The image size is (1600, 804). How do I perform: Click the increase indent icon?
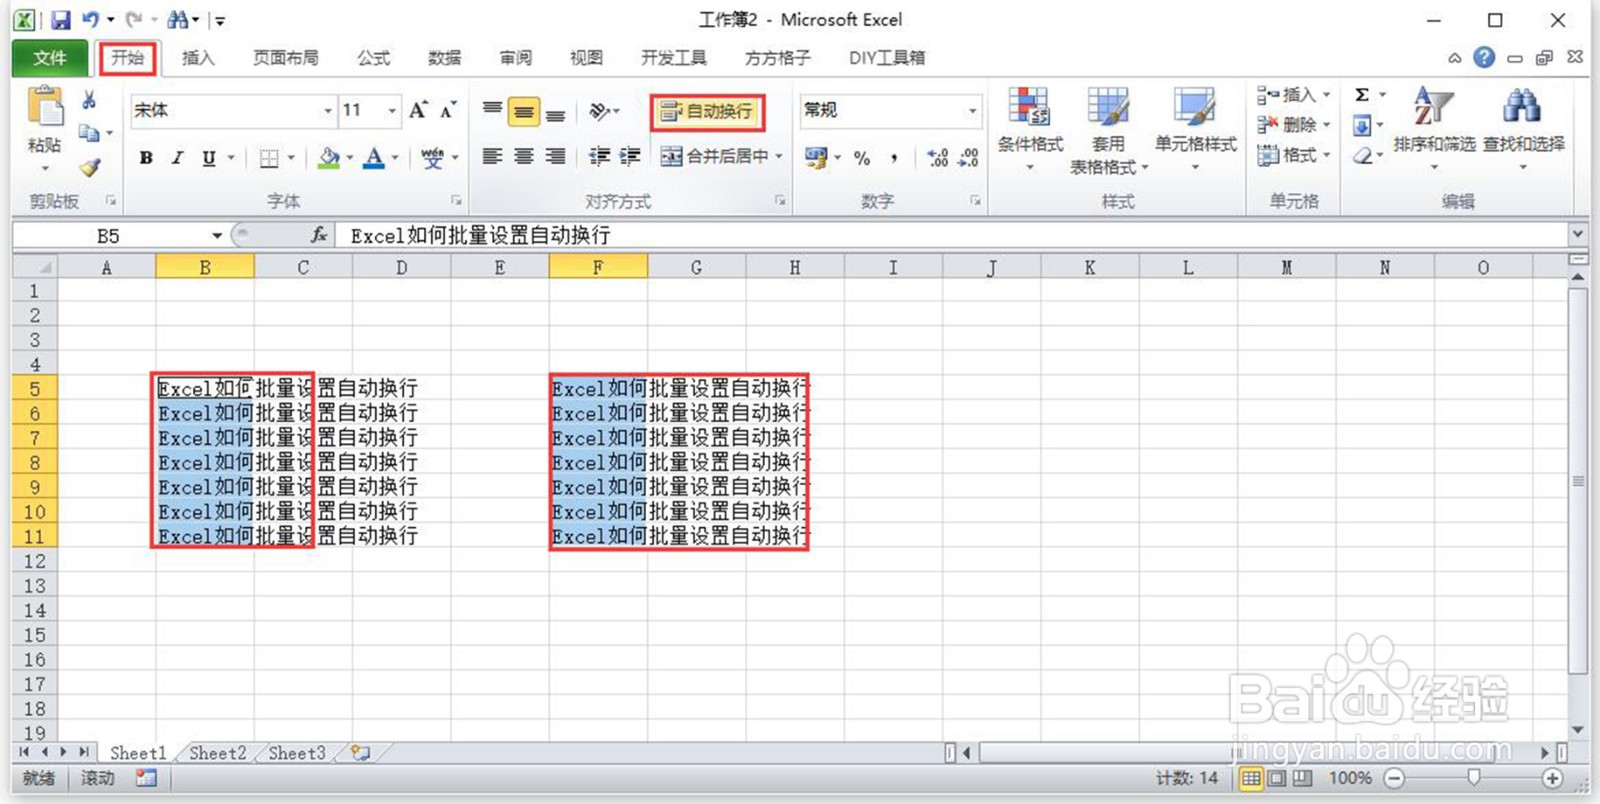(x=630, y=156)
